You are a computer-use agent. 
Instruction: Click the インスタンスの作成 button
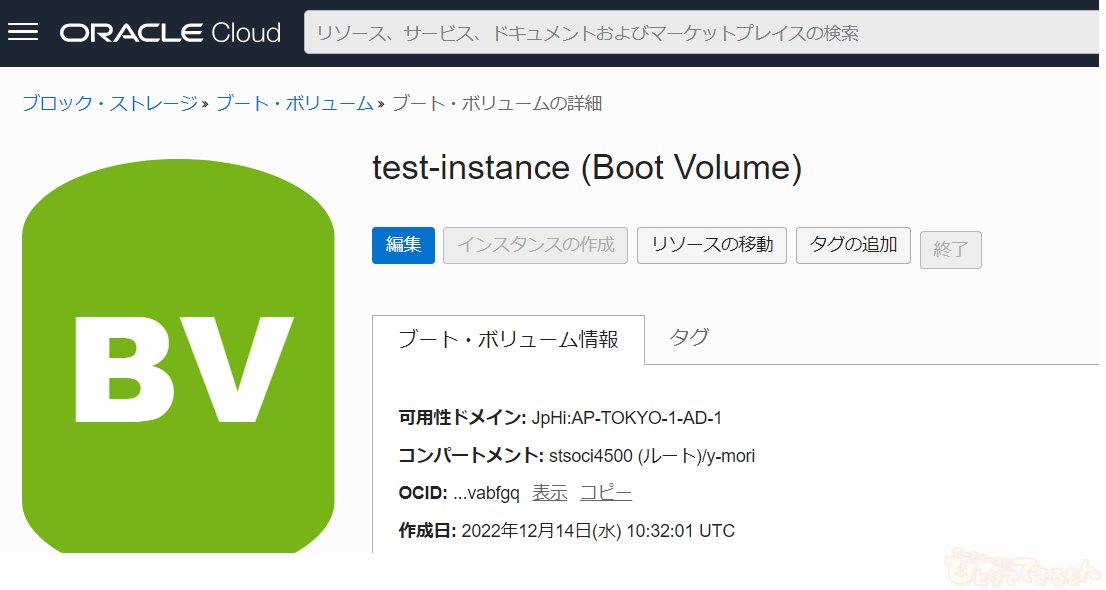[535, 245]
